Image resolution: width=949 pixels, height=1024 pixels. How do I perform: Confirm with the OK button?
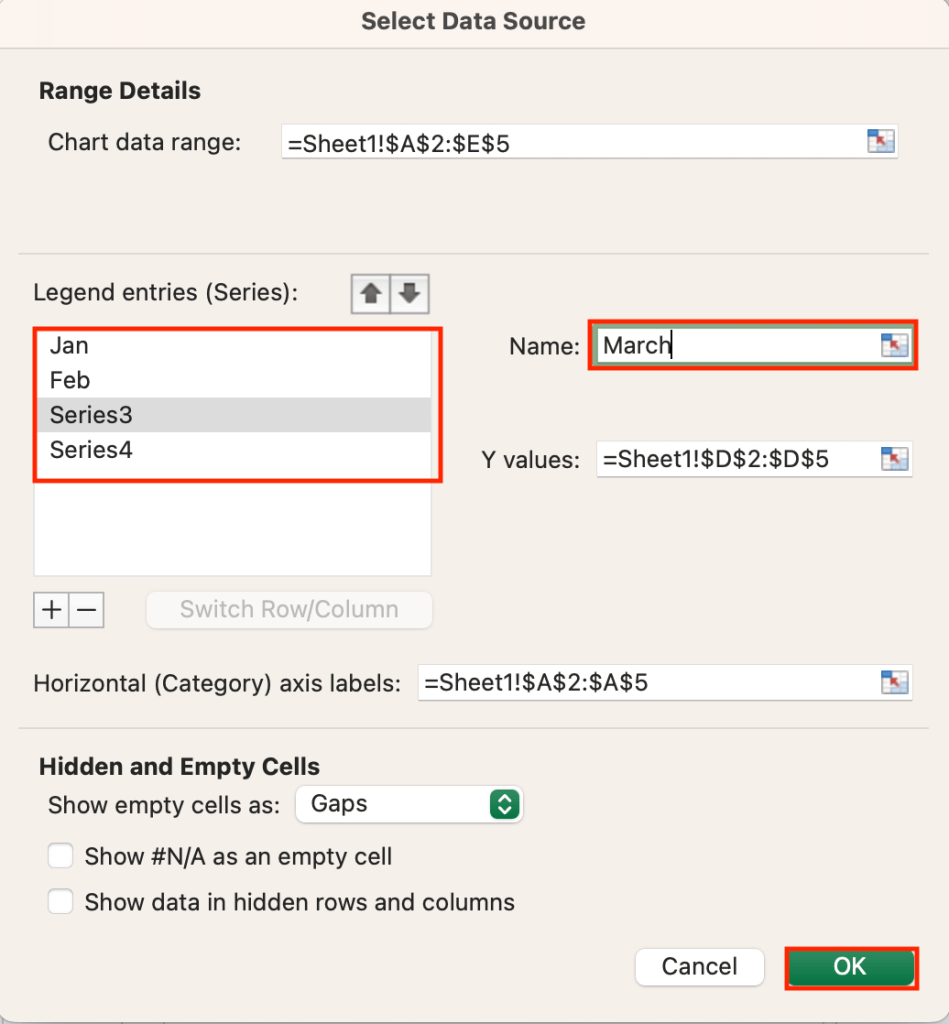coord(851,967)
